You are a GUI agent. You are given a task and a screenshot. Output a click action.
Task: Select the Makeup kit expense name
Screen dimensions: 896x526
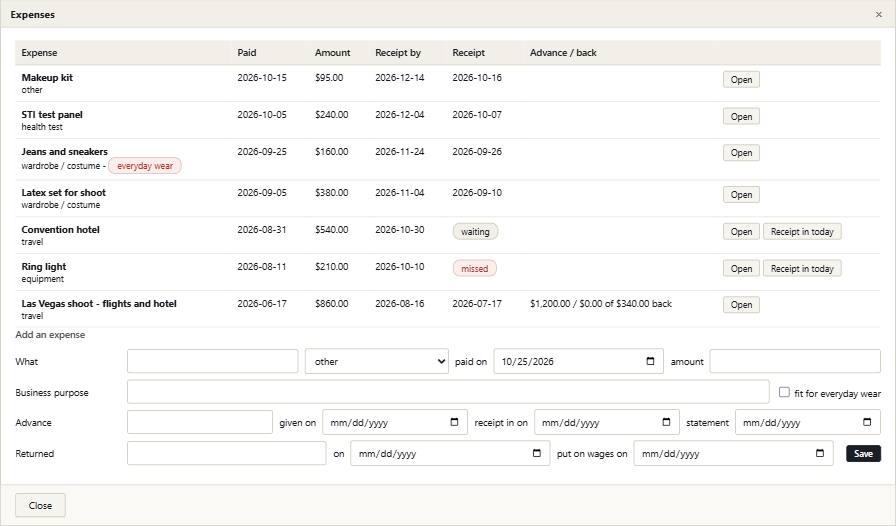click(47, 78)
